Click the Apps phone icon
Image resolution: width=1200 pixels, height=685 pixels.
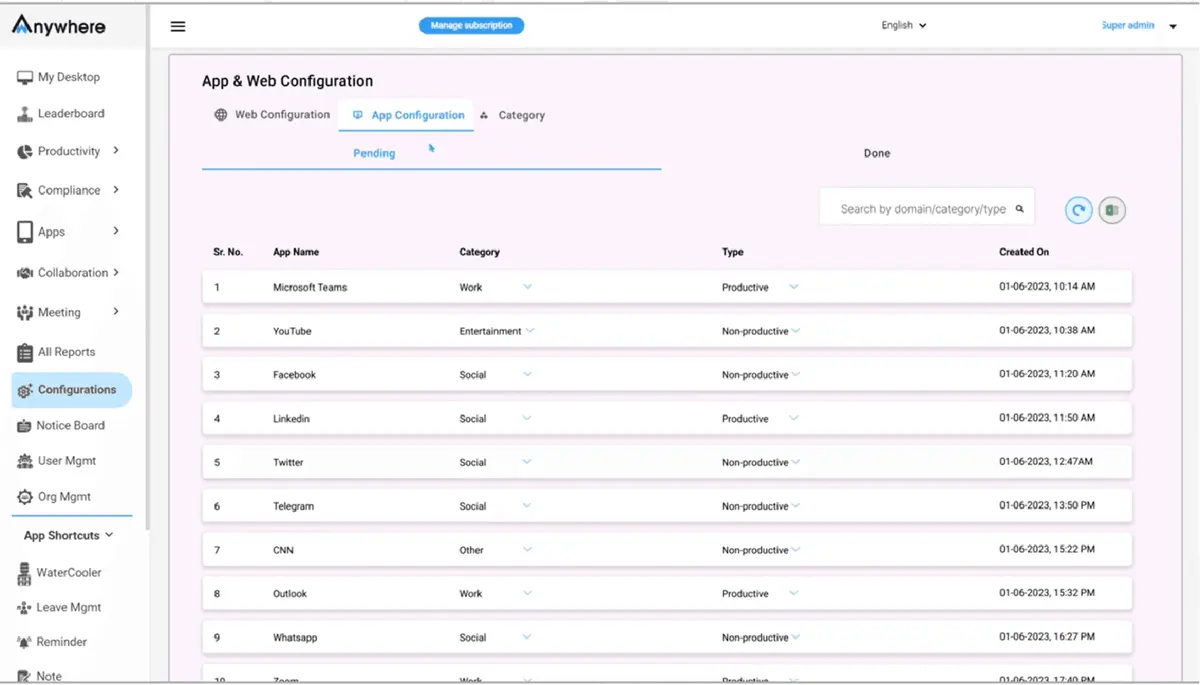25,232
